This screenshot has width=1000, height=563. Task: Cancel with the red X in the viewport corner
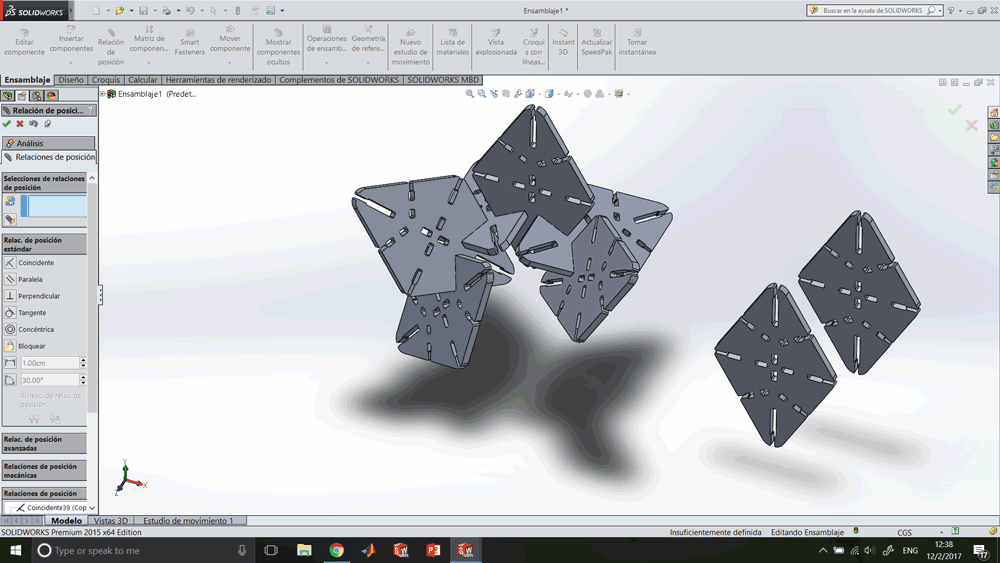point(971,125)
